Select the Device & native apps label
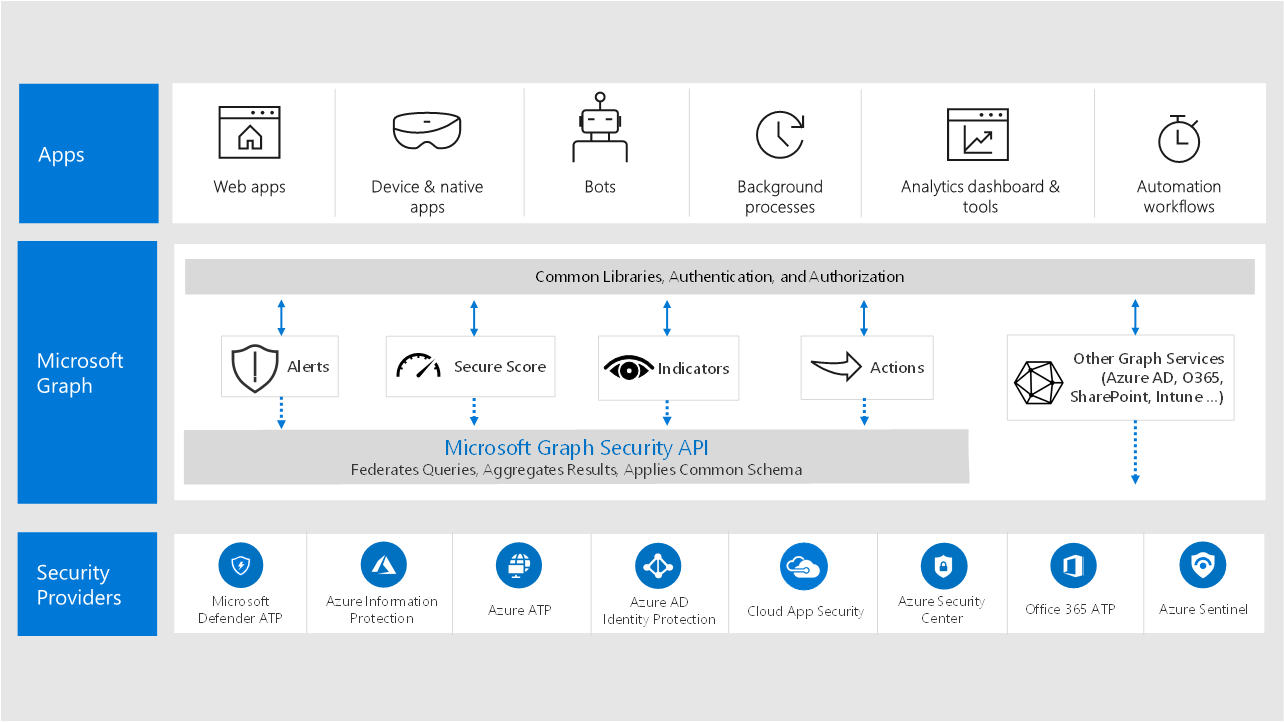Screen dimensions: 1284x722 [x=427, y=197]
